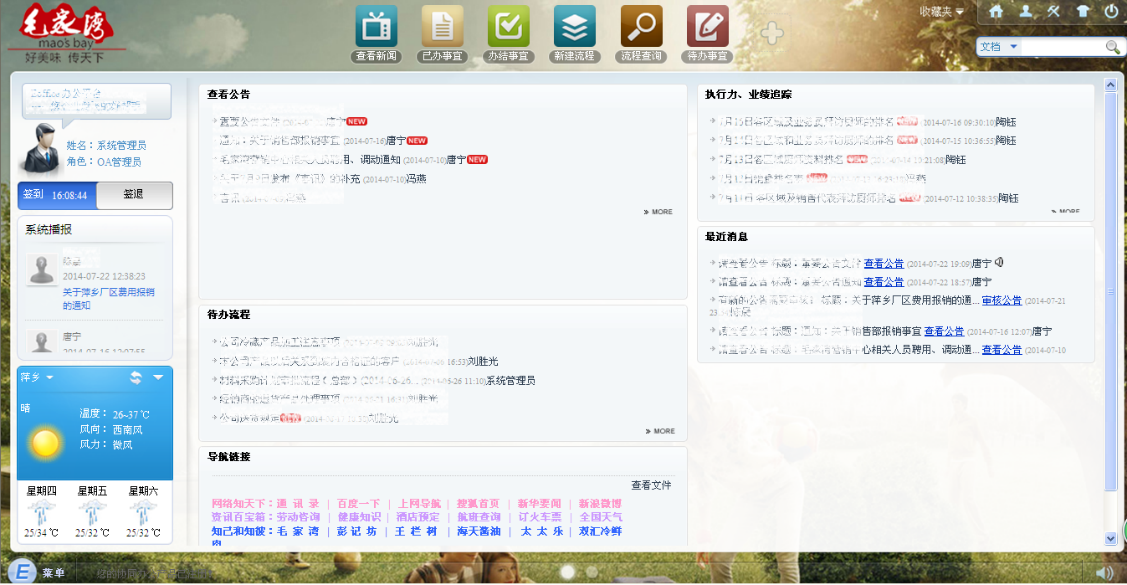Toggle sound with the speaker icon
This screenshot has width=1127, height=585.
[1104, 572]
